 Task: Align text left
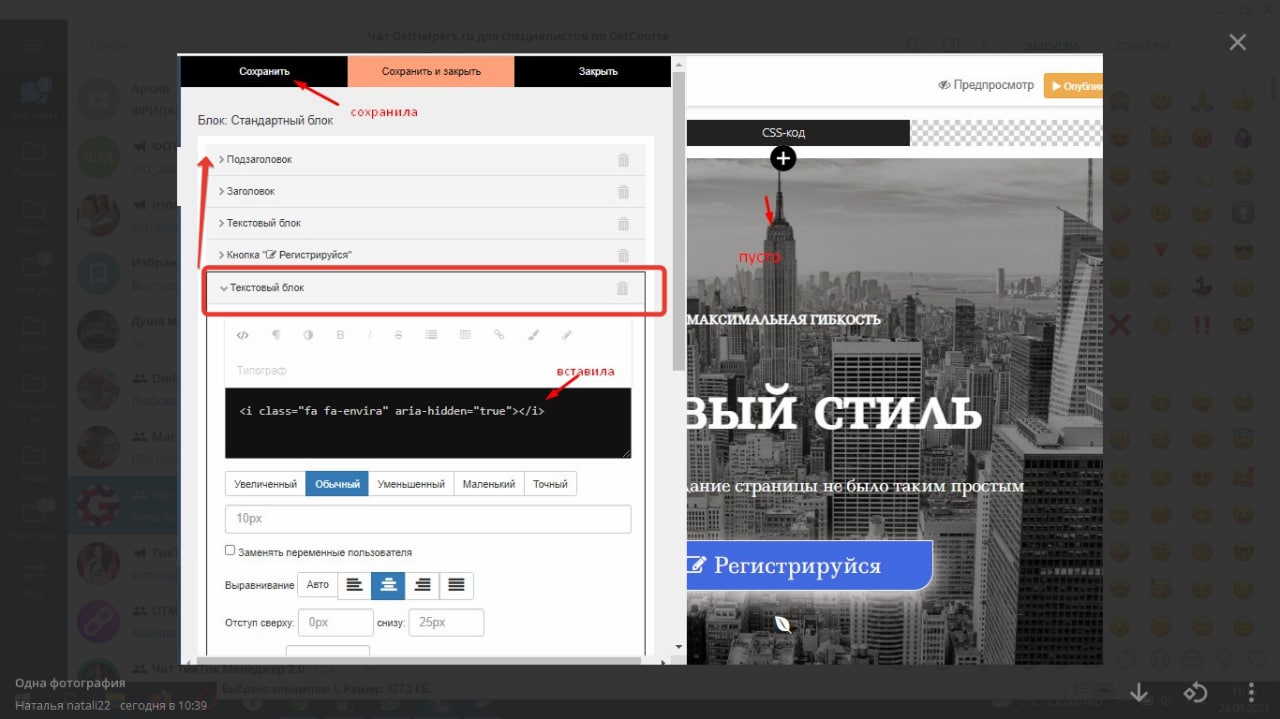point(354,585)
